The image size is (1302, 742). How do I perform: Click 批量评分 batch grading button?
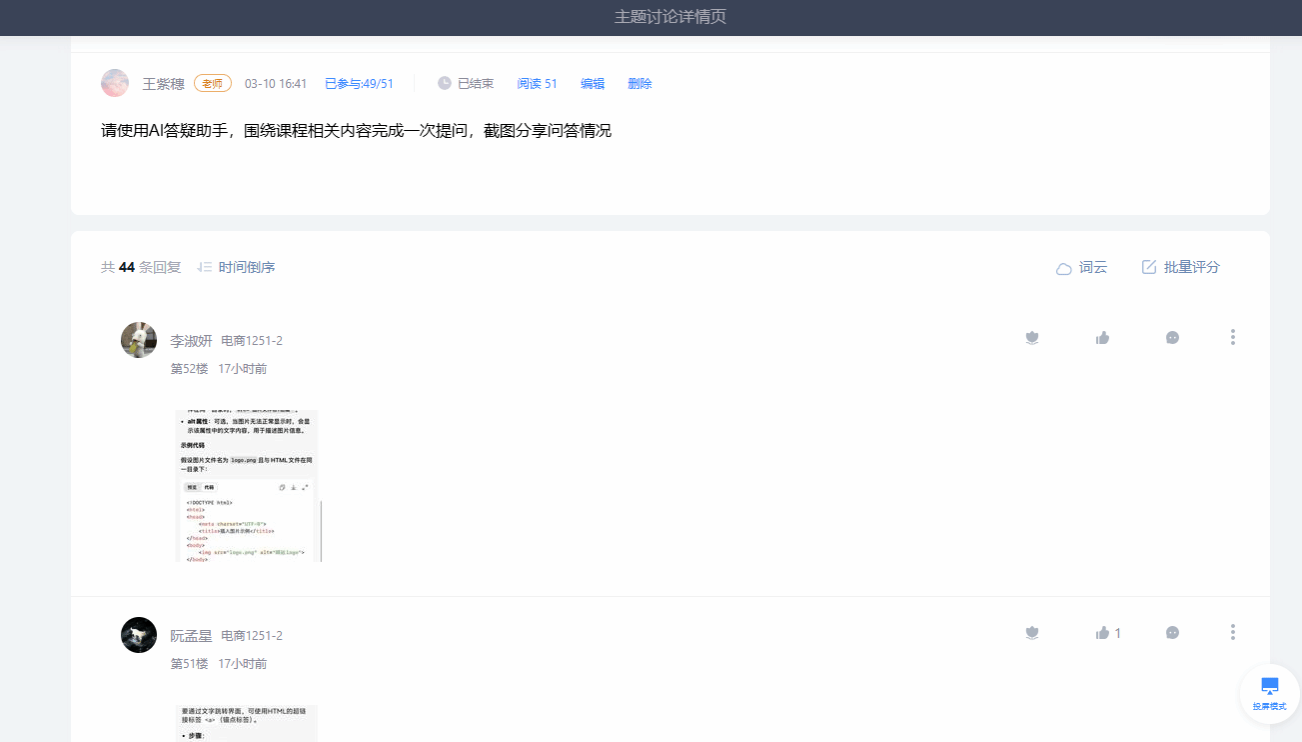click(1181, 268)
